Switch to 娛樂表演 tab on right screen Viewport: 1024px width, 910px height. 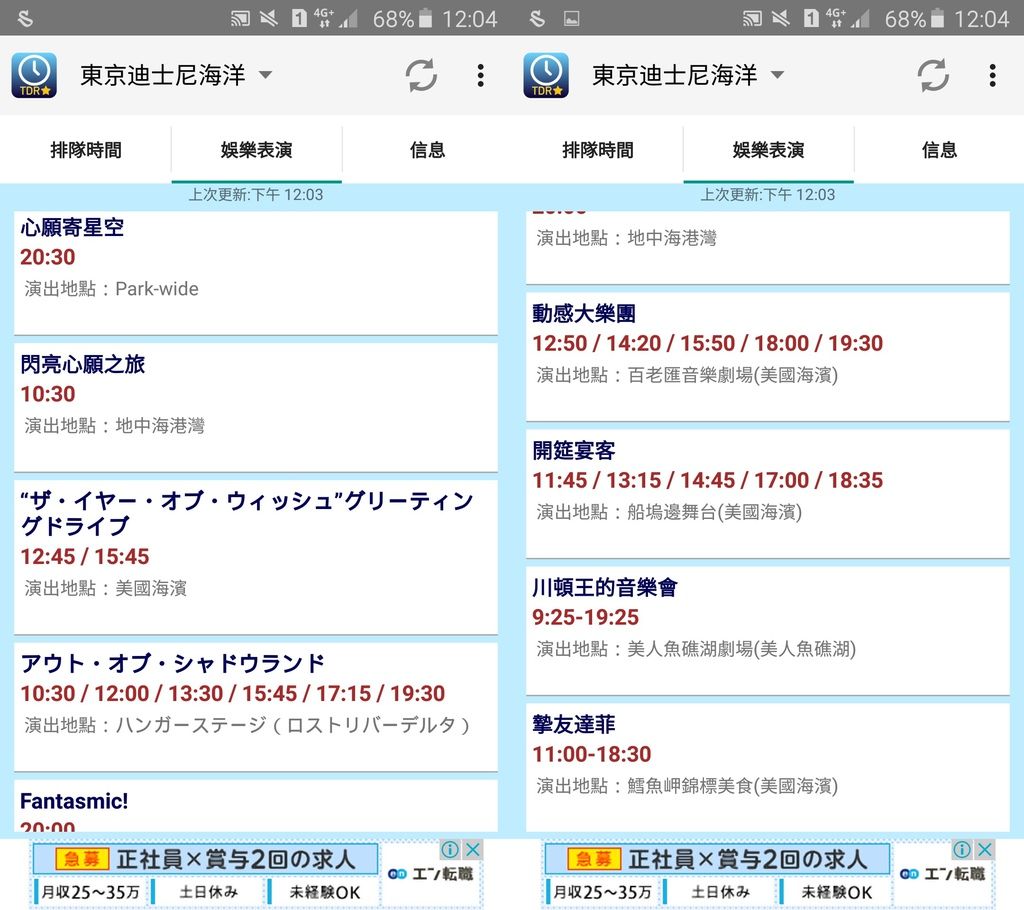(x=769, y=150)
